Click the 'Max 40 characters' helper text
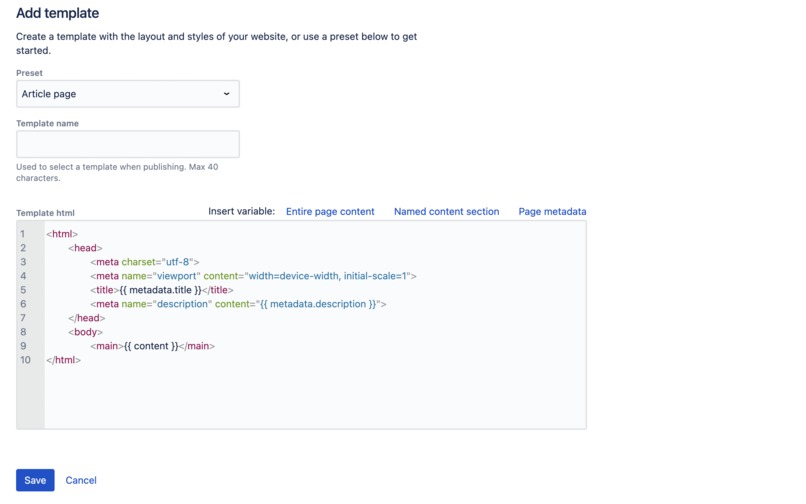This screenshot has height=504, width=806. tap(117, 172)
